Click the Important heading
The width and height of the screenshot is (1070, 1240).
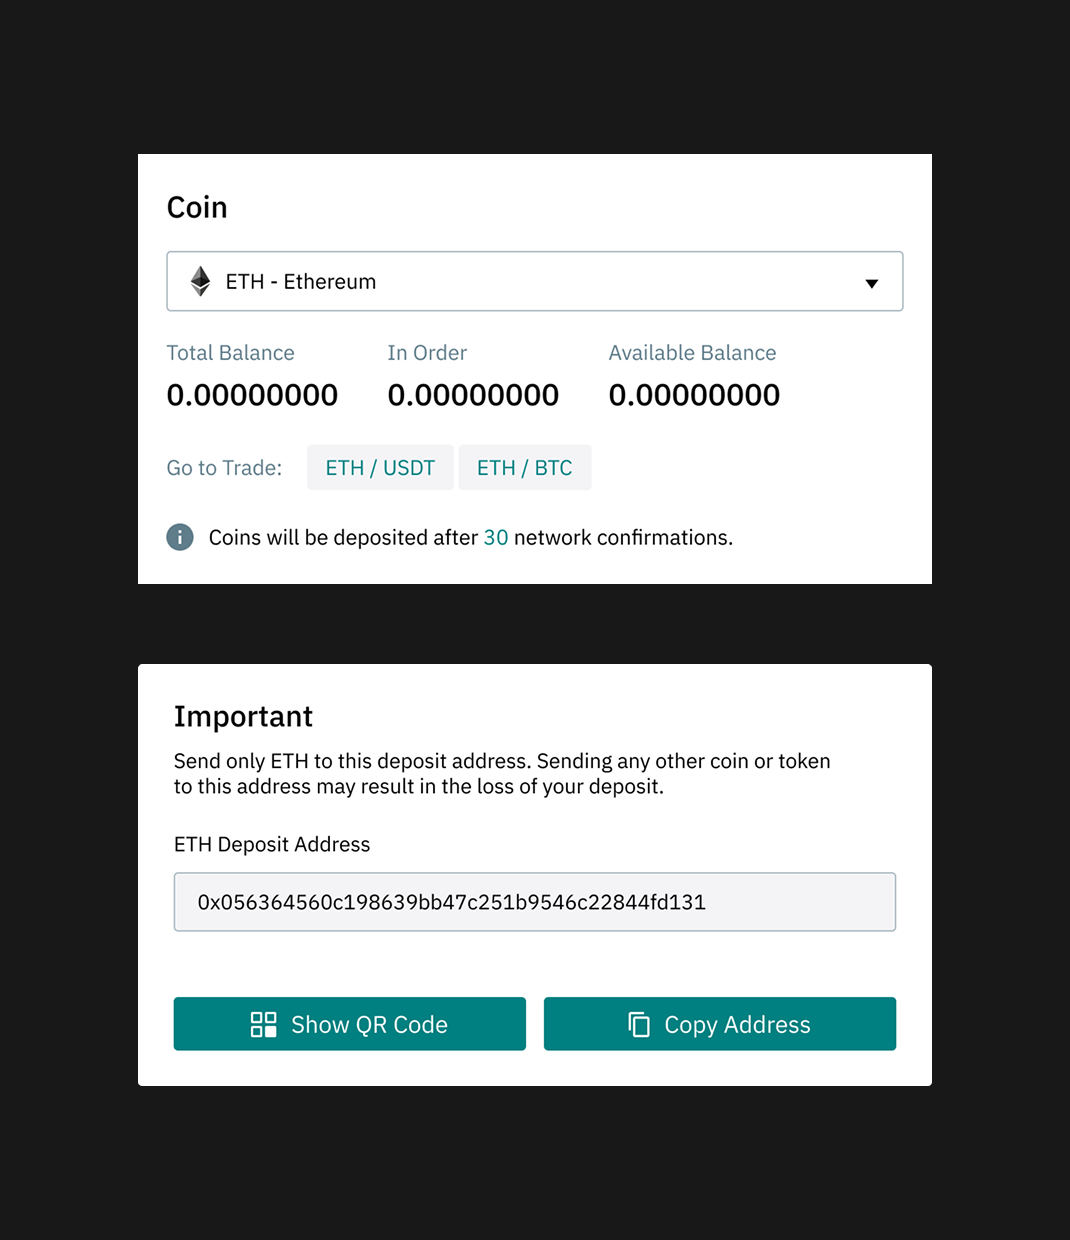[243, 716]
